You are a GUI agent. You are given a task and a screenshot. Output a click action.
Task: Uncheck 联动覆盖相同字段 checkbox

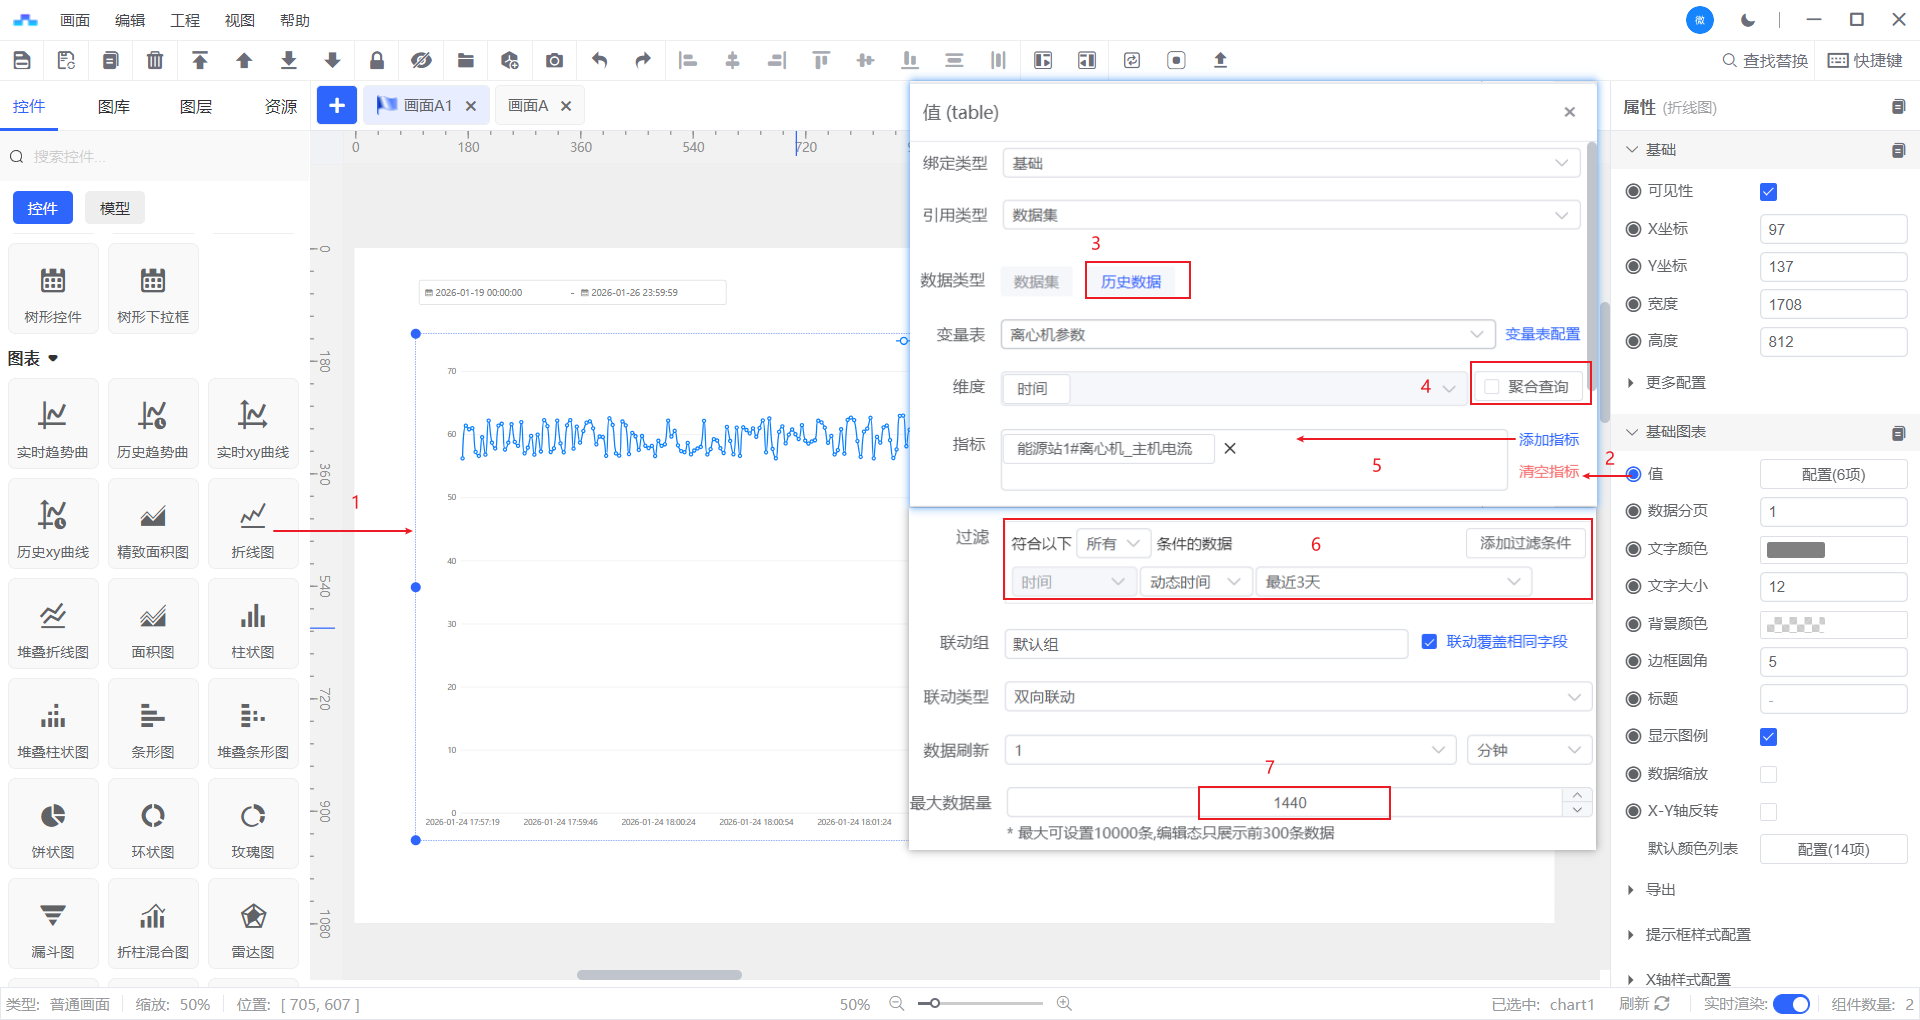pos(1429,642)
